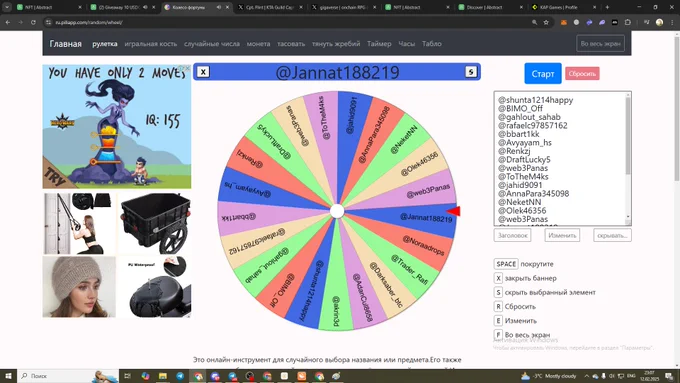The image size is (680, 383).
Task: Open the Часы menu item
Action: click(406, 44)
